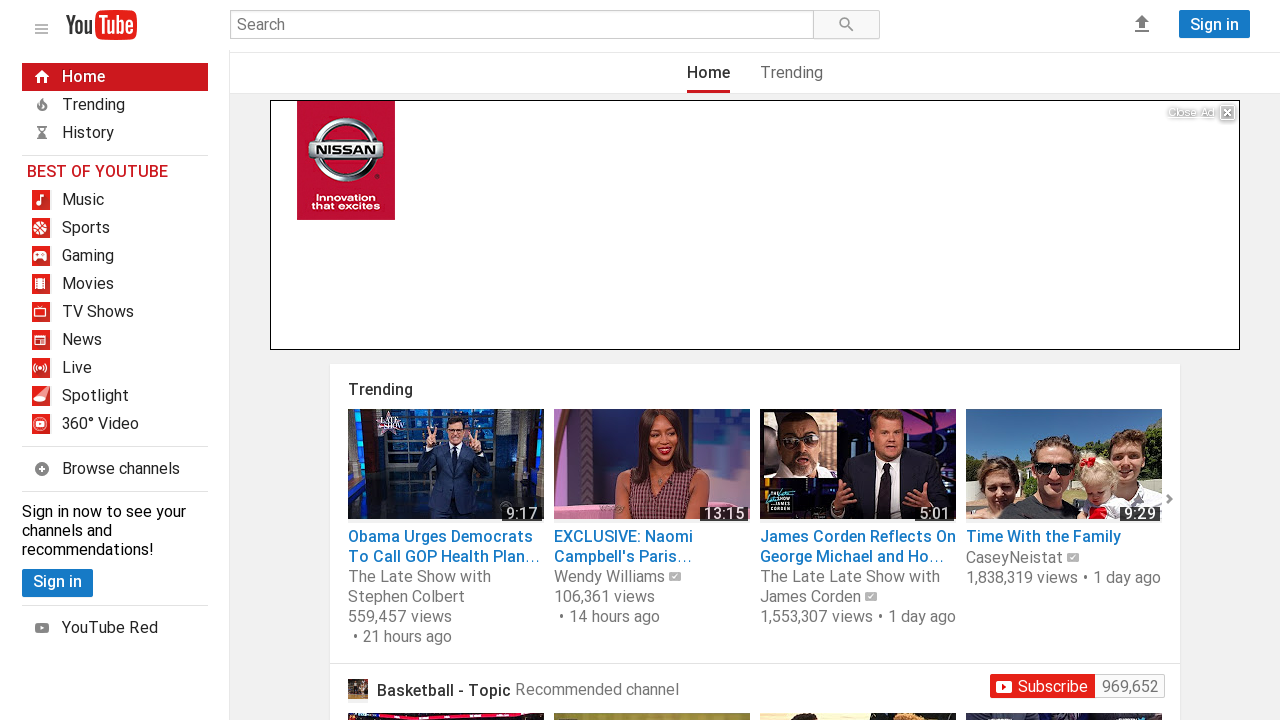
Task: Click the Gaming controller icon
Action: tap(41, 256)
